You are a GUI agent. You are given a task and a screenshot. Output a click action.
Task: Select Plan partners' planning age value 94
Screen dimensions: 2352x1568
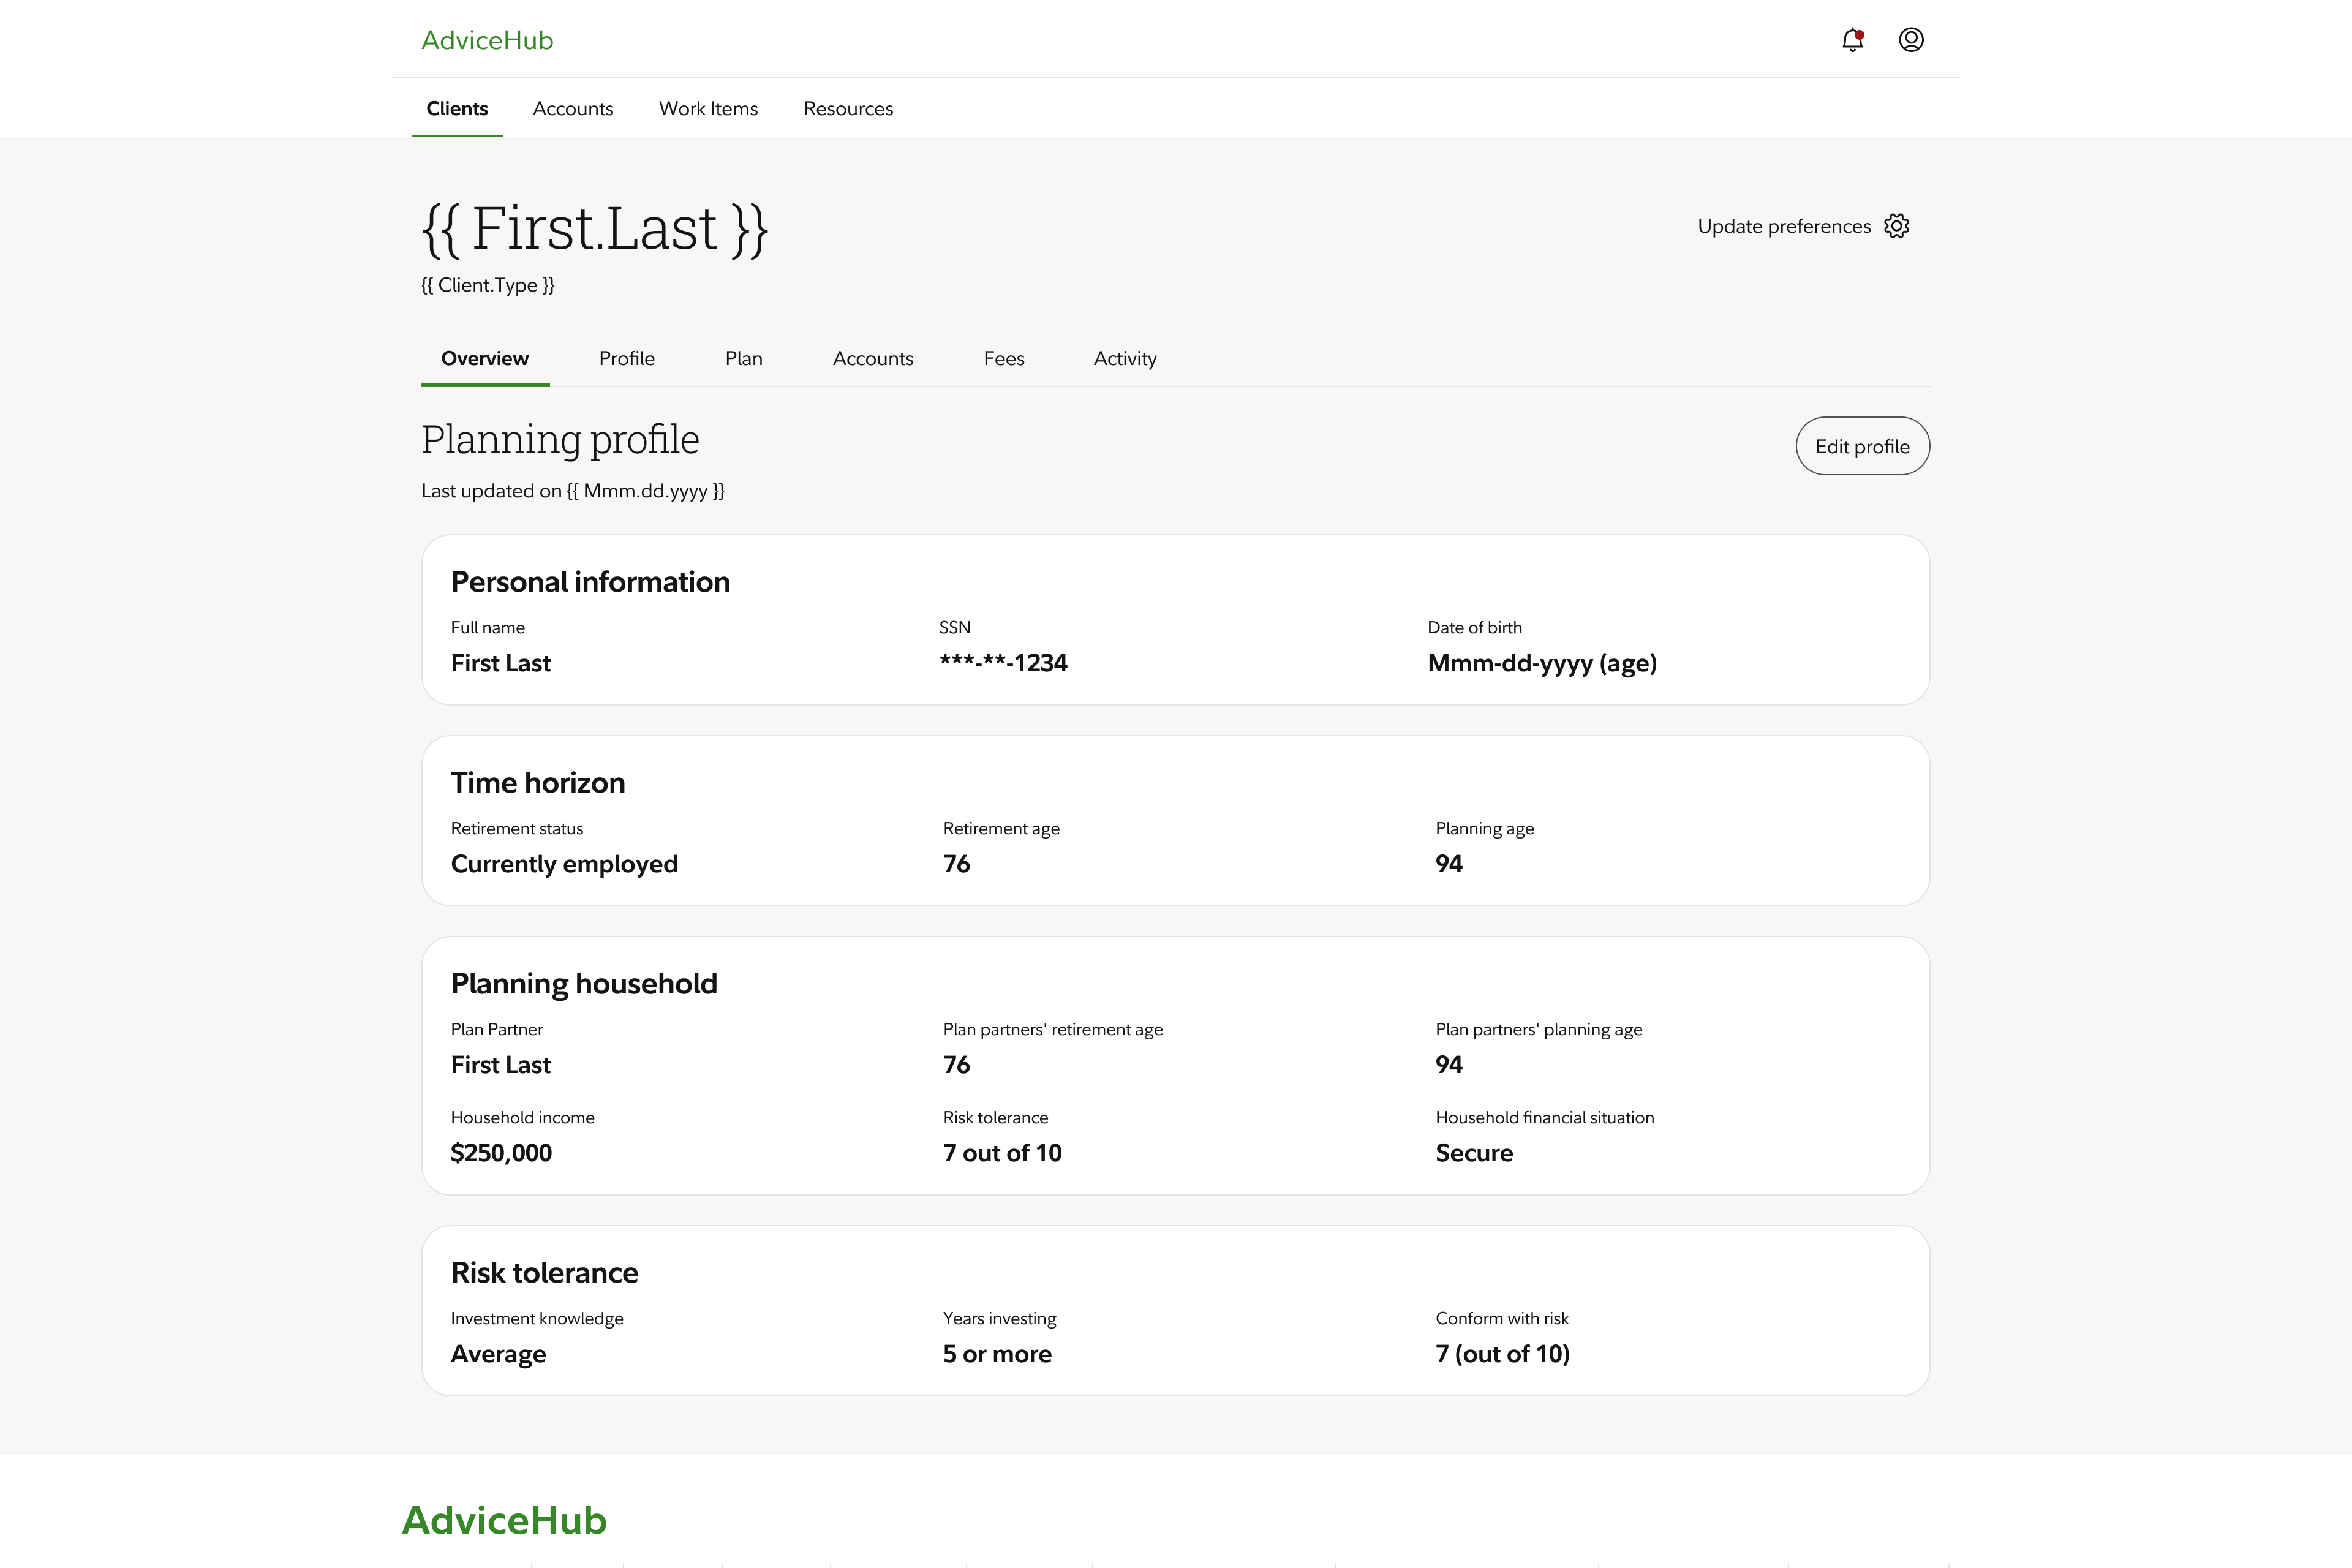pyautogui.click(x=1449, y=1065)
